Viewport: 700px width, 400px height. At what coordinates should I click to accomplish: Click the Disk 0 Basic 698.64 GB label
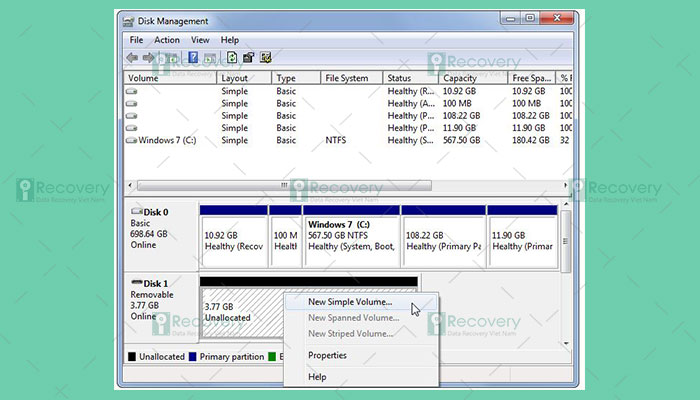pyautogui.click(x=161, y=236)
